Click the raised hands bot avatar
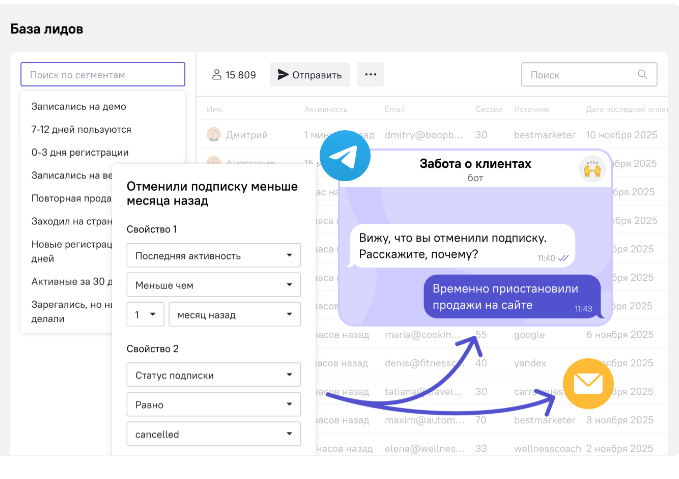This screenshot has width=679, height=479. point(592,169)
